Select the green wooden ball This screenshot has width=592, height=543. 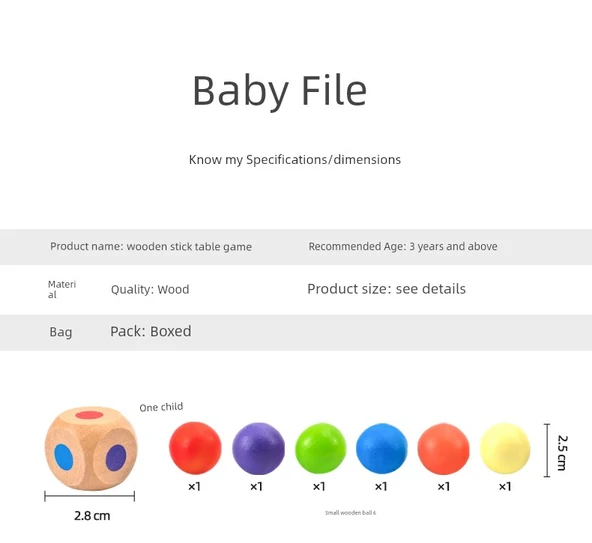click(320, 448)
